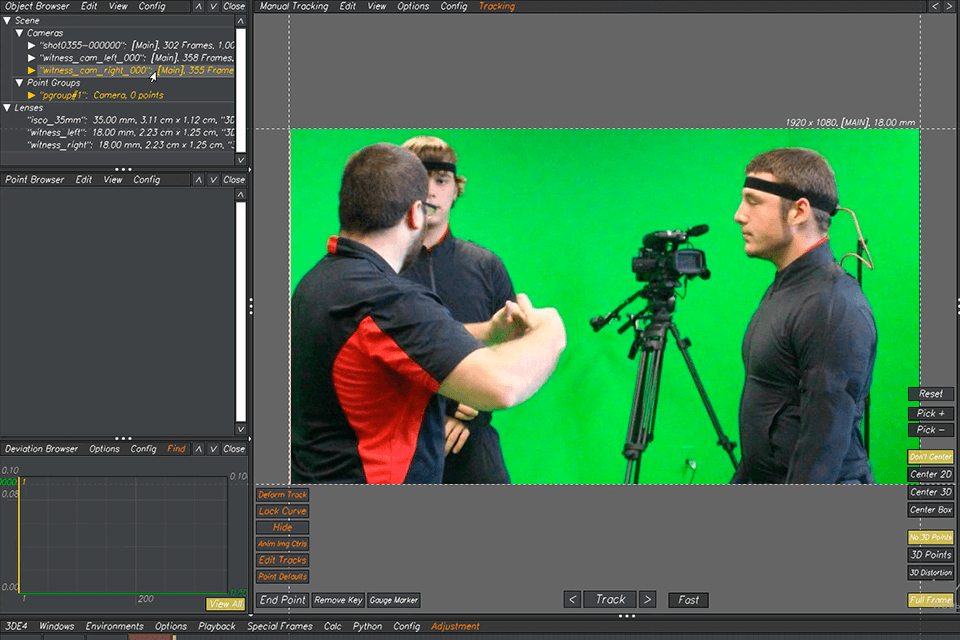Enable Lock Curve for the tracking curve
Screen dimensions: 960x640
click(x=282, y=510)
